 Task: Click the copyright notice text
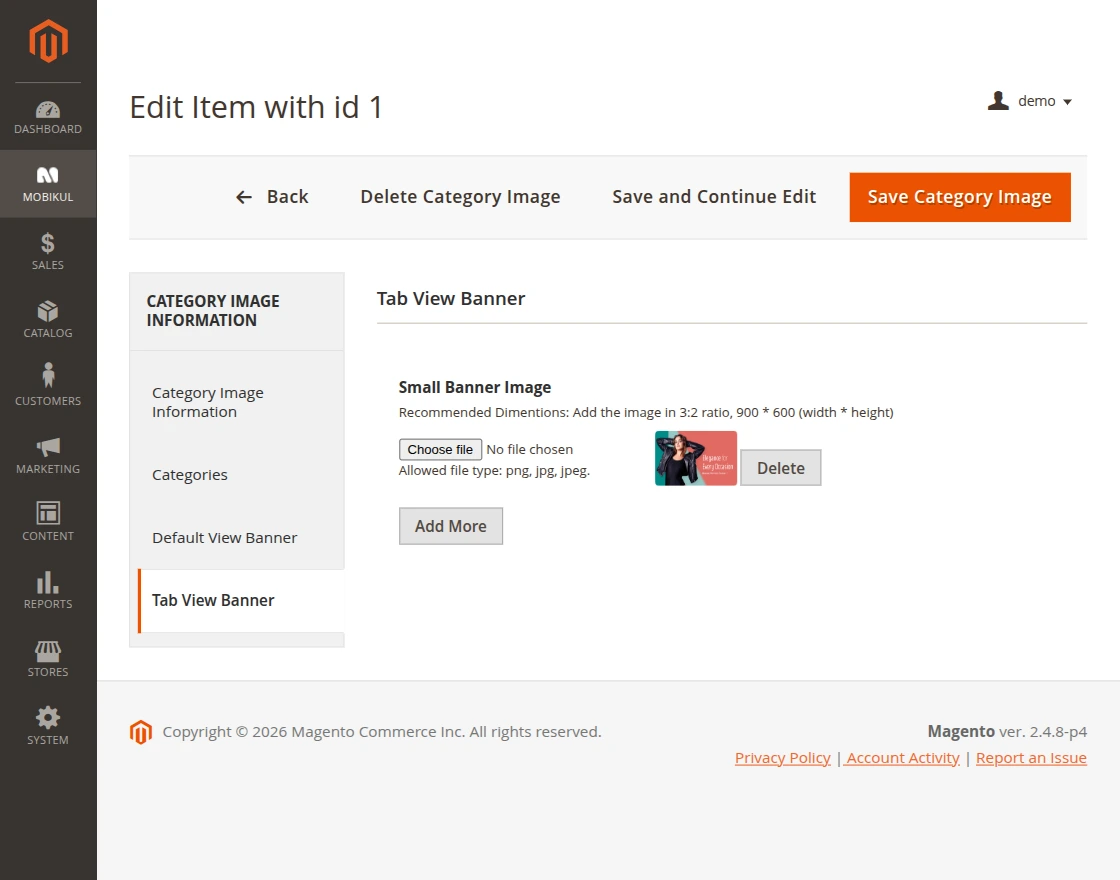click(x=381, y=732)
